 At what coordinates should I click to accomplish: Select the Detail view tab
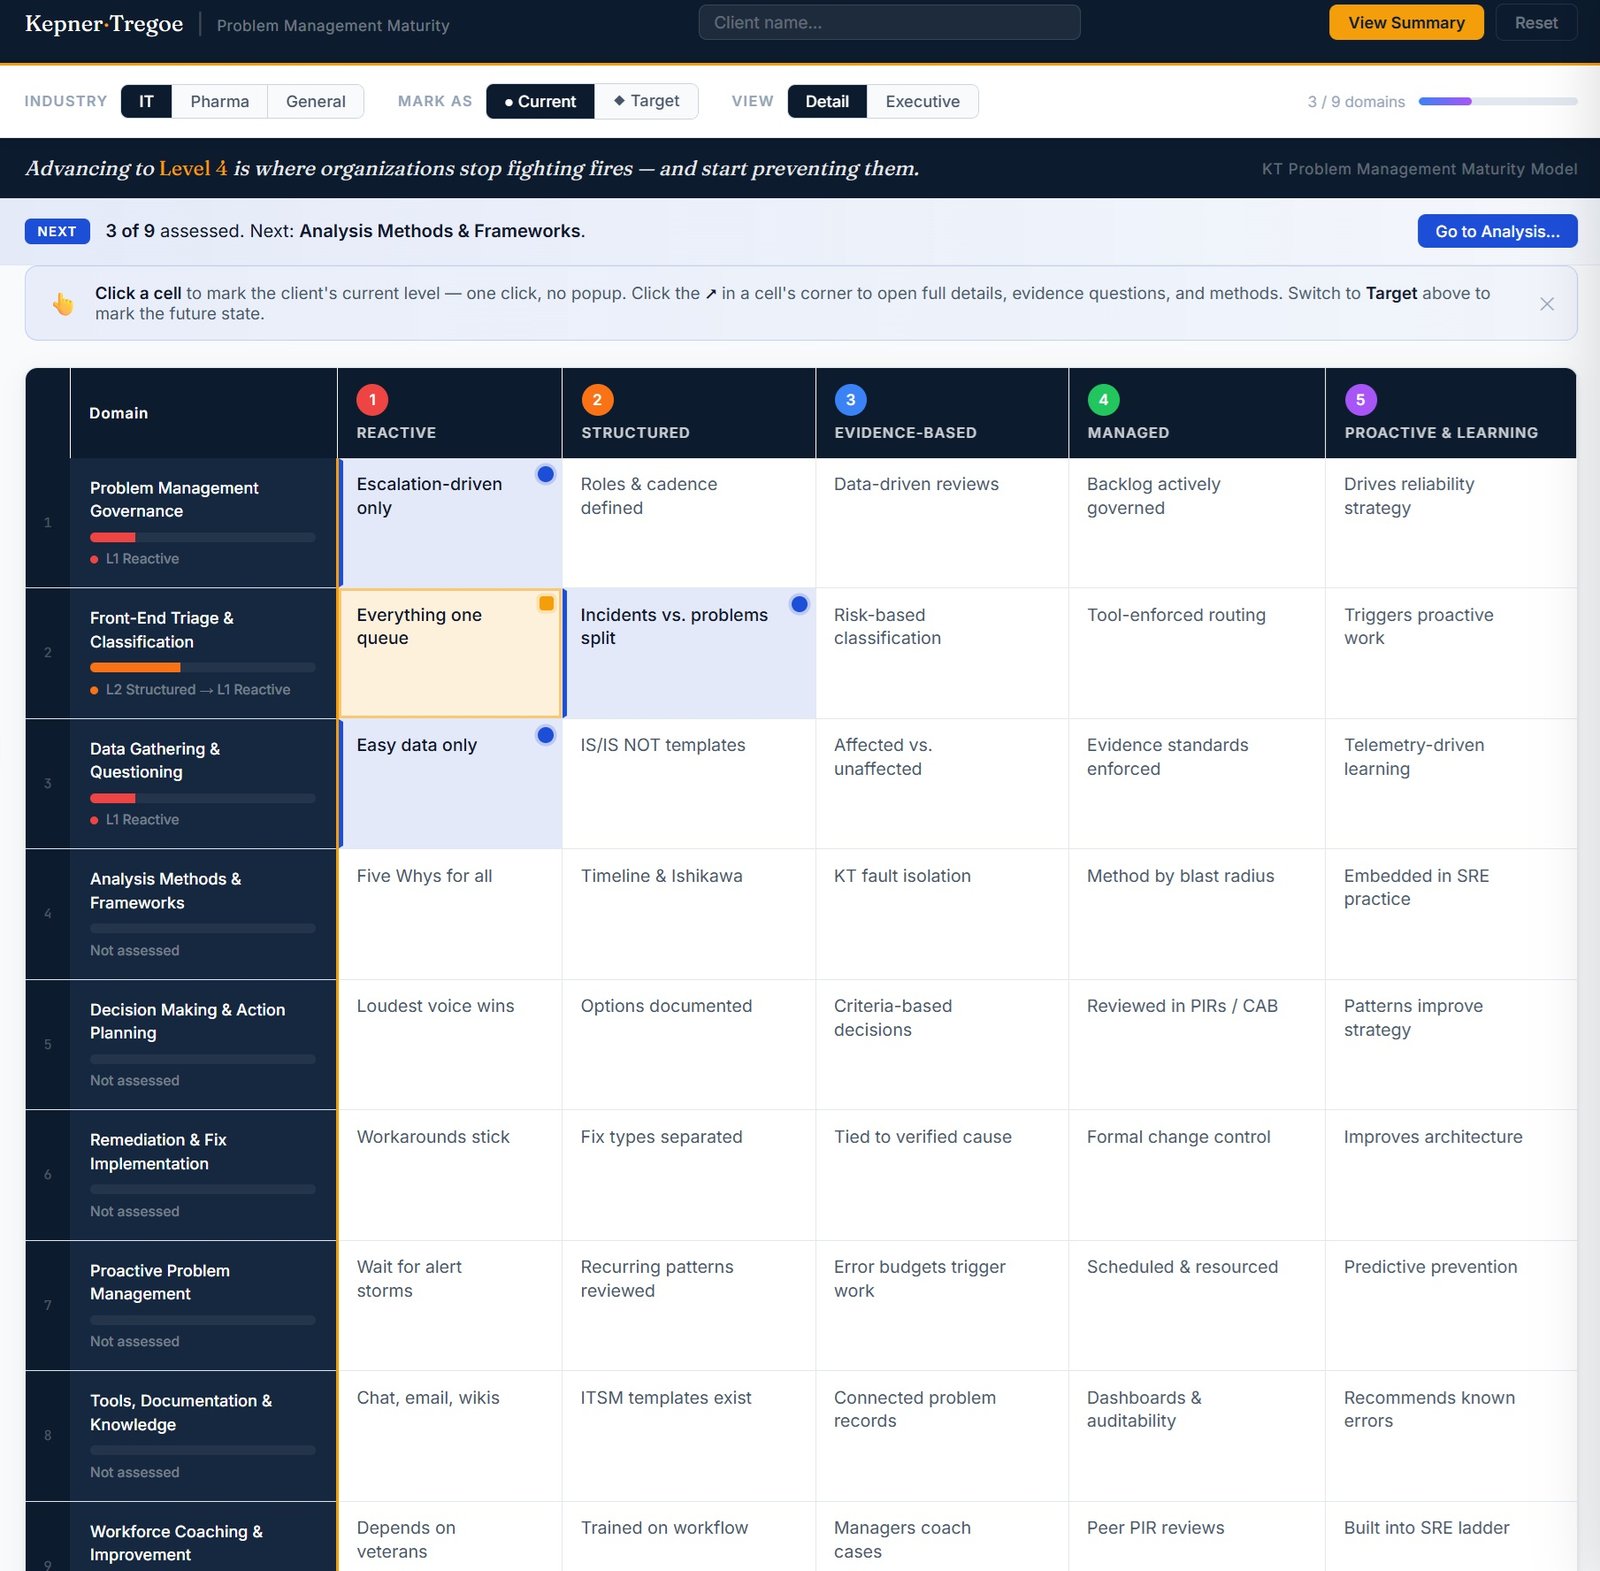827,101
